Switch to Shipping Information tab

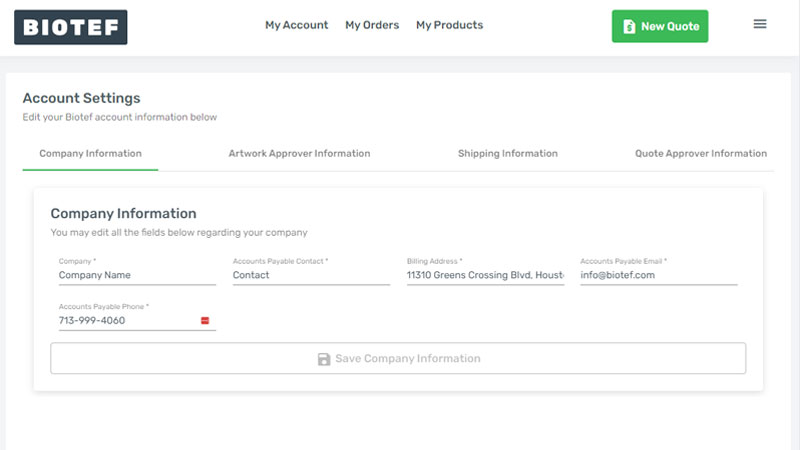pyautogui.click(x=508, y=154)
